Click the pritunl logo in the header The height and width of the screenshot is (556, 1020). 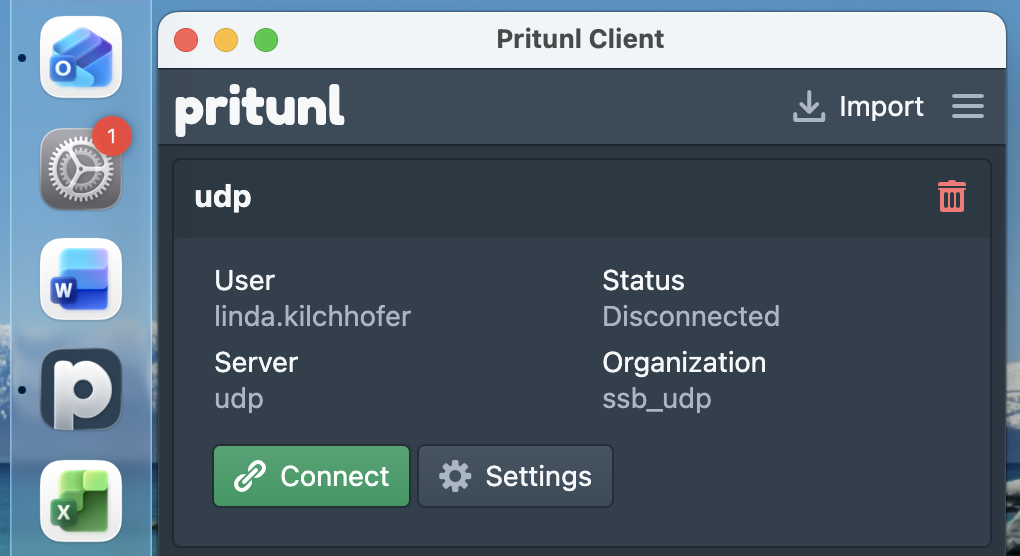point(259,107)
